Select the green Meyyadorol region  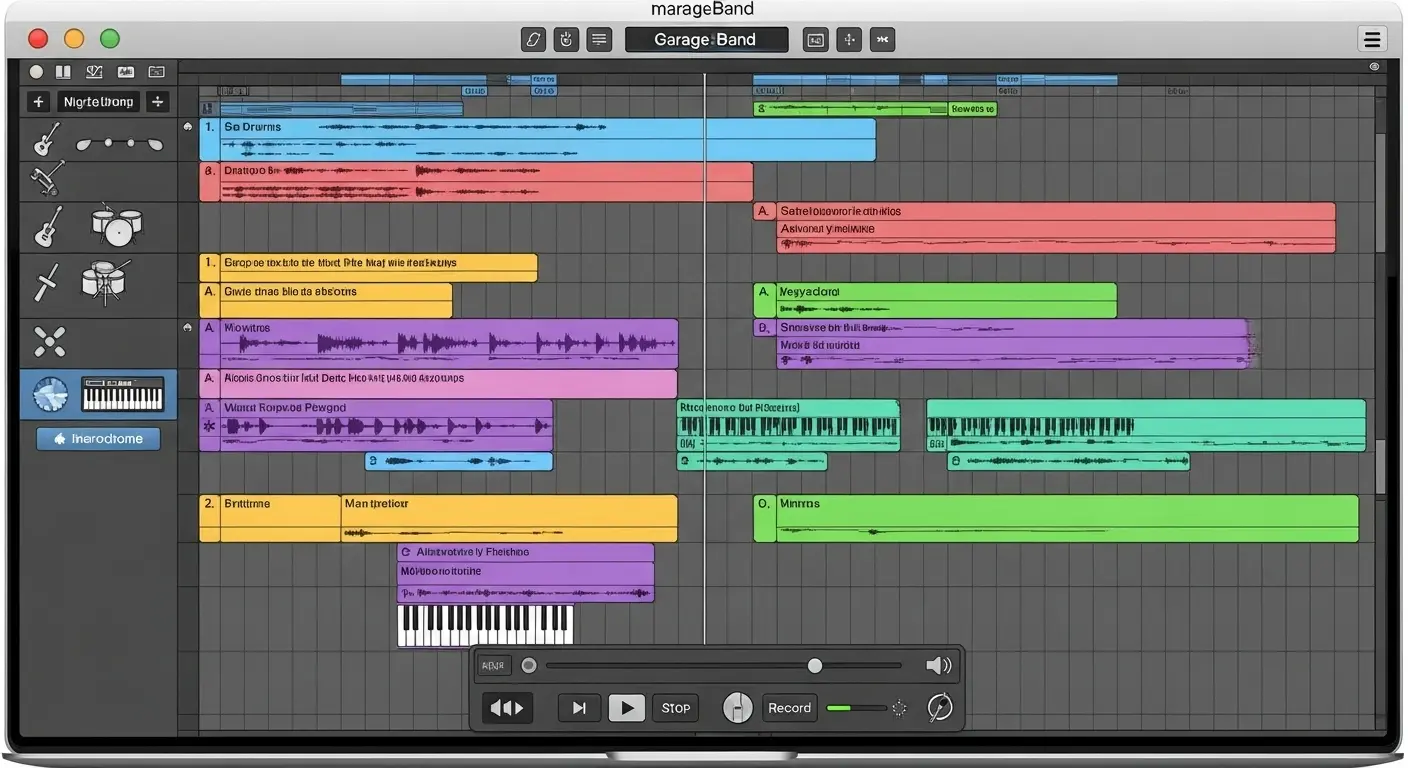click(x=935, y=300)
